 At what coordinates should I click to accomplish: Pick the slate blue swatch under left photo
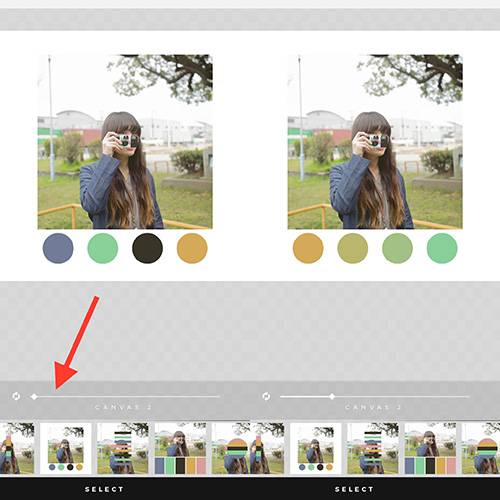(58, 248)
